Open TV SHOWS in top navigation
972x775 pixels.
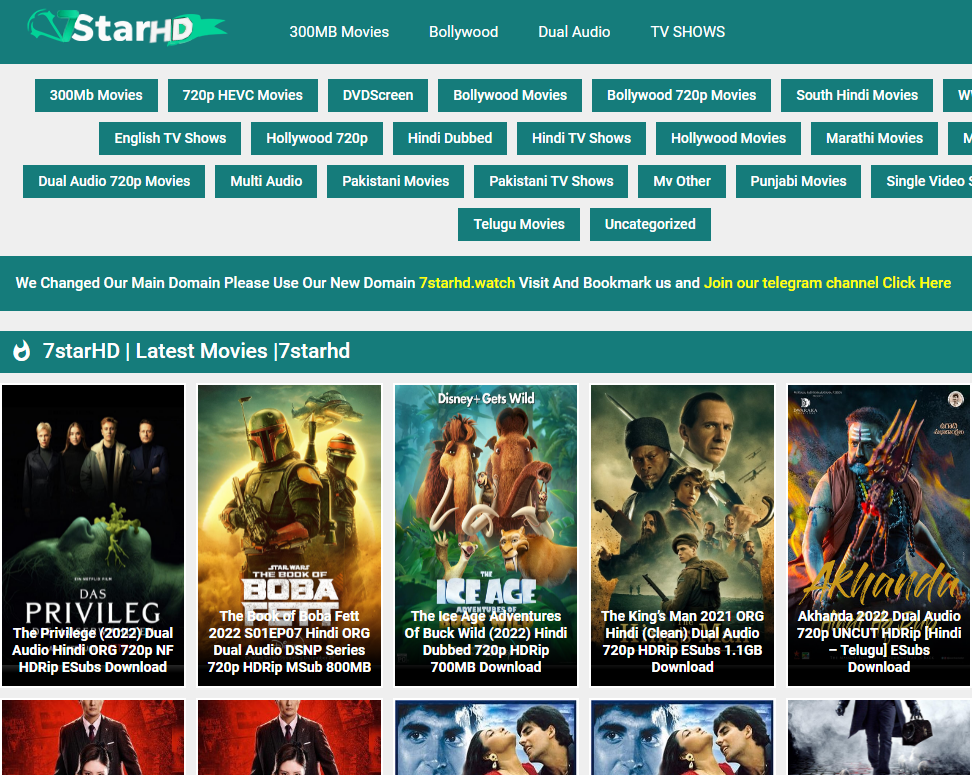coord(687,32)
